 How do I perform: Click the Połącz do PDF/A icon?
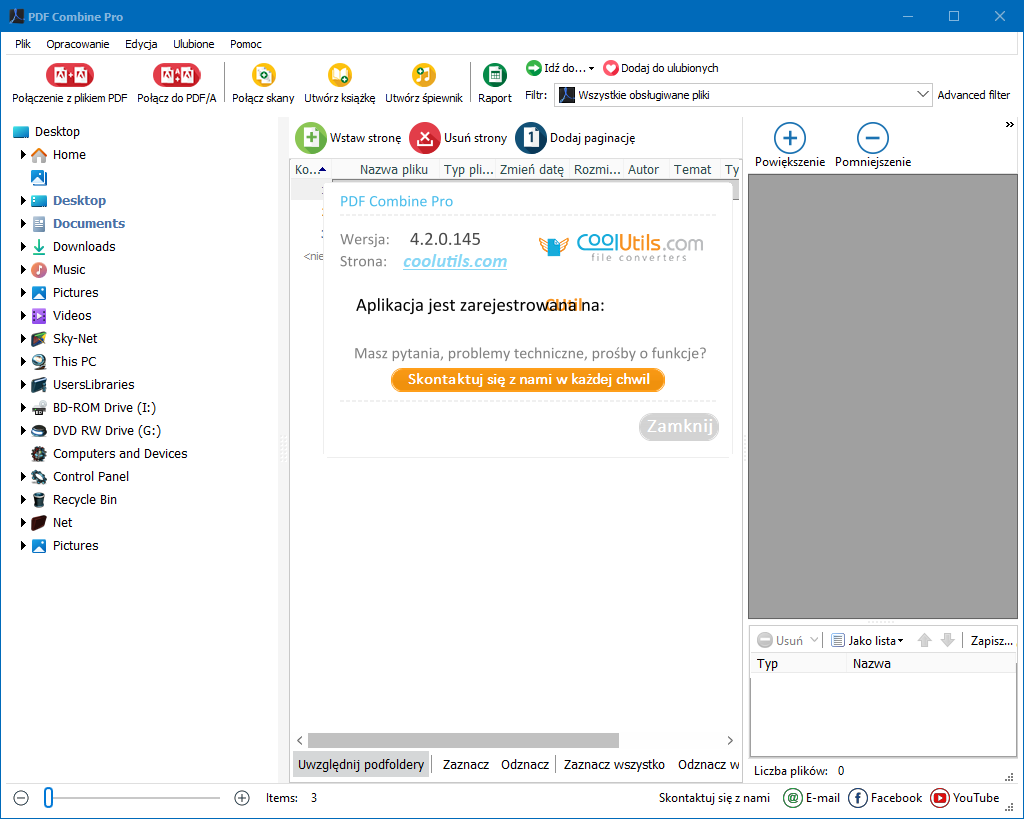pos(176,76)
